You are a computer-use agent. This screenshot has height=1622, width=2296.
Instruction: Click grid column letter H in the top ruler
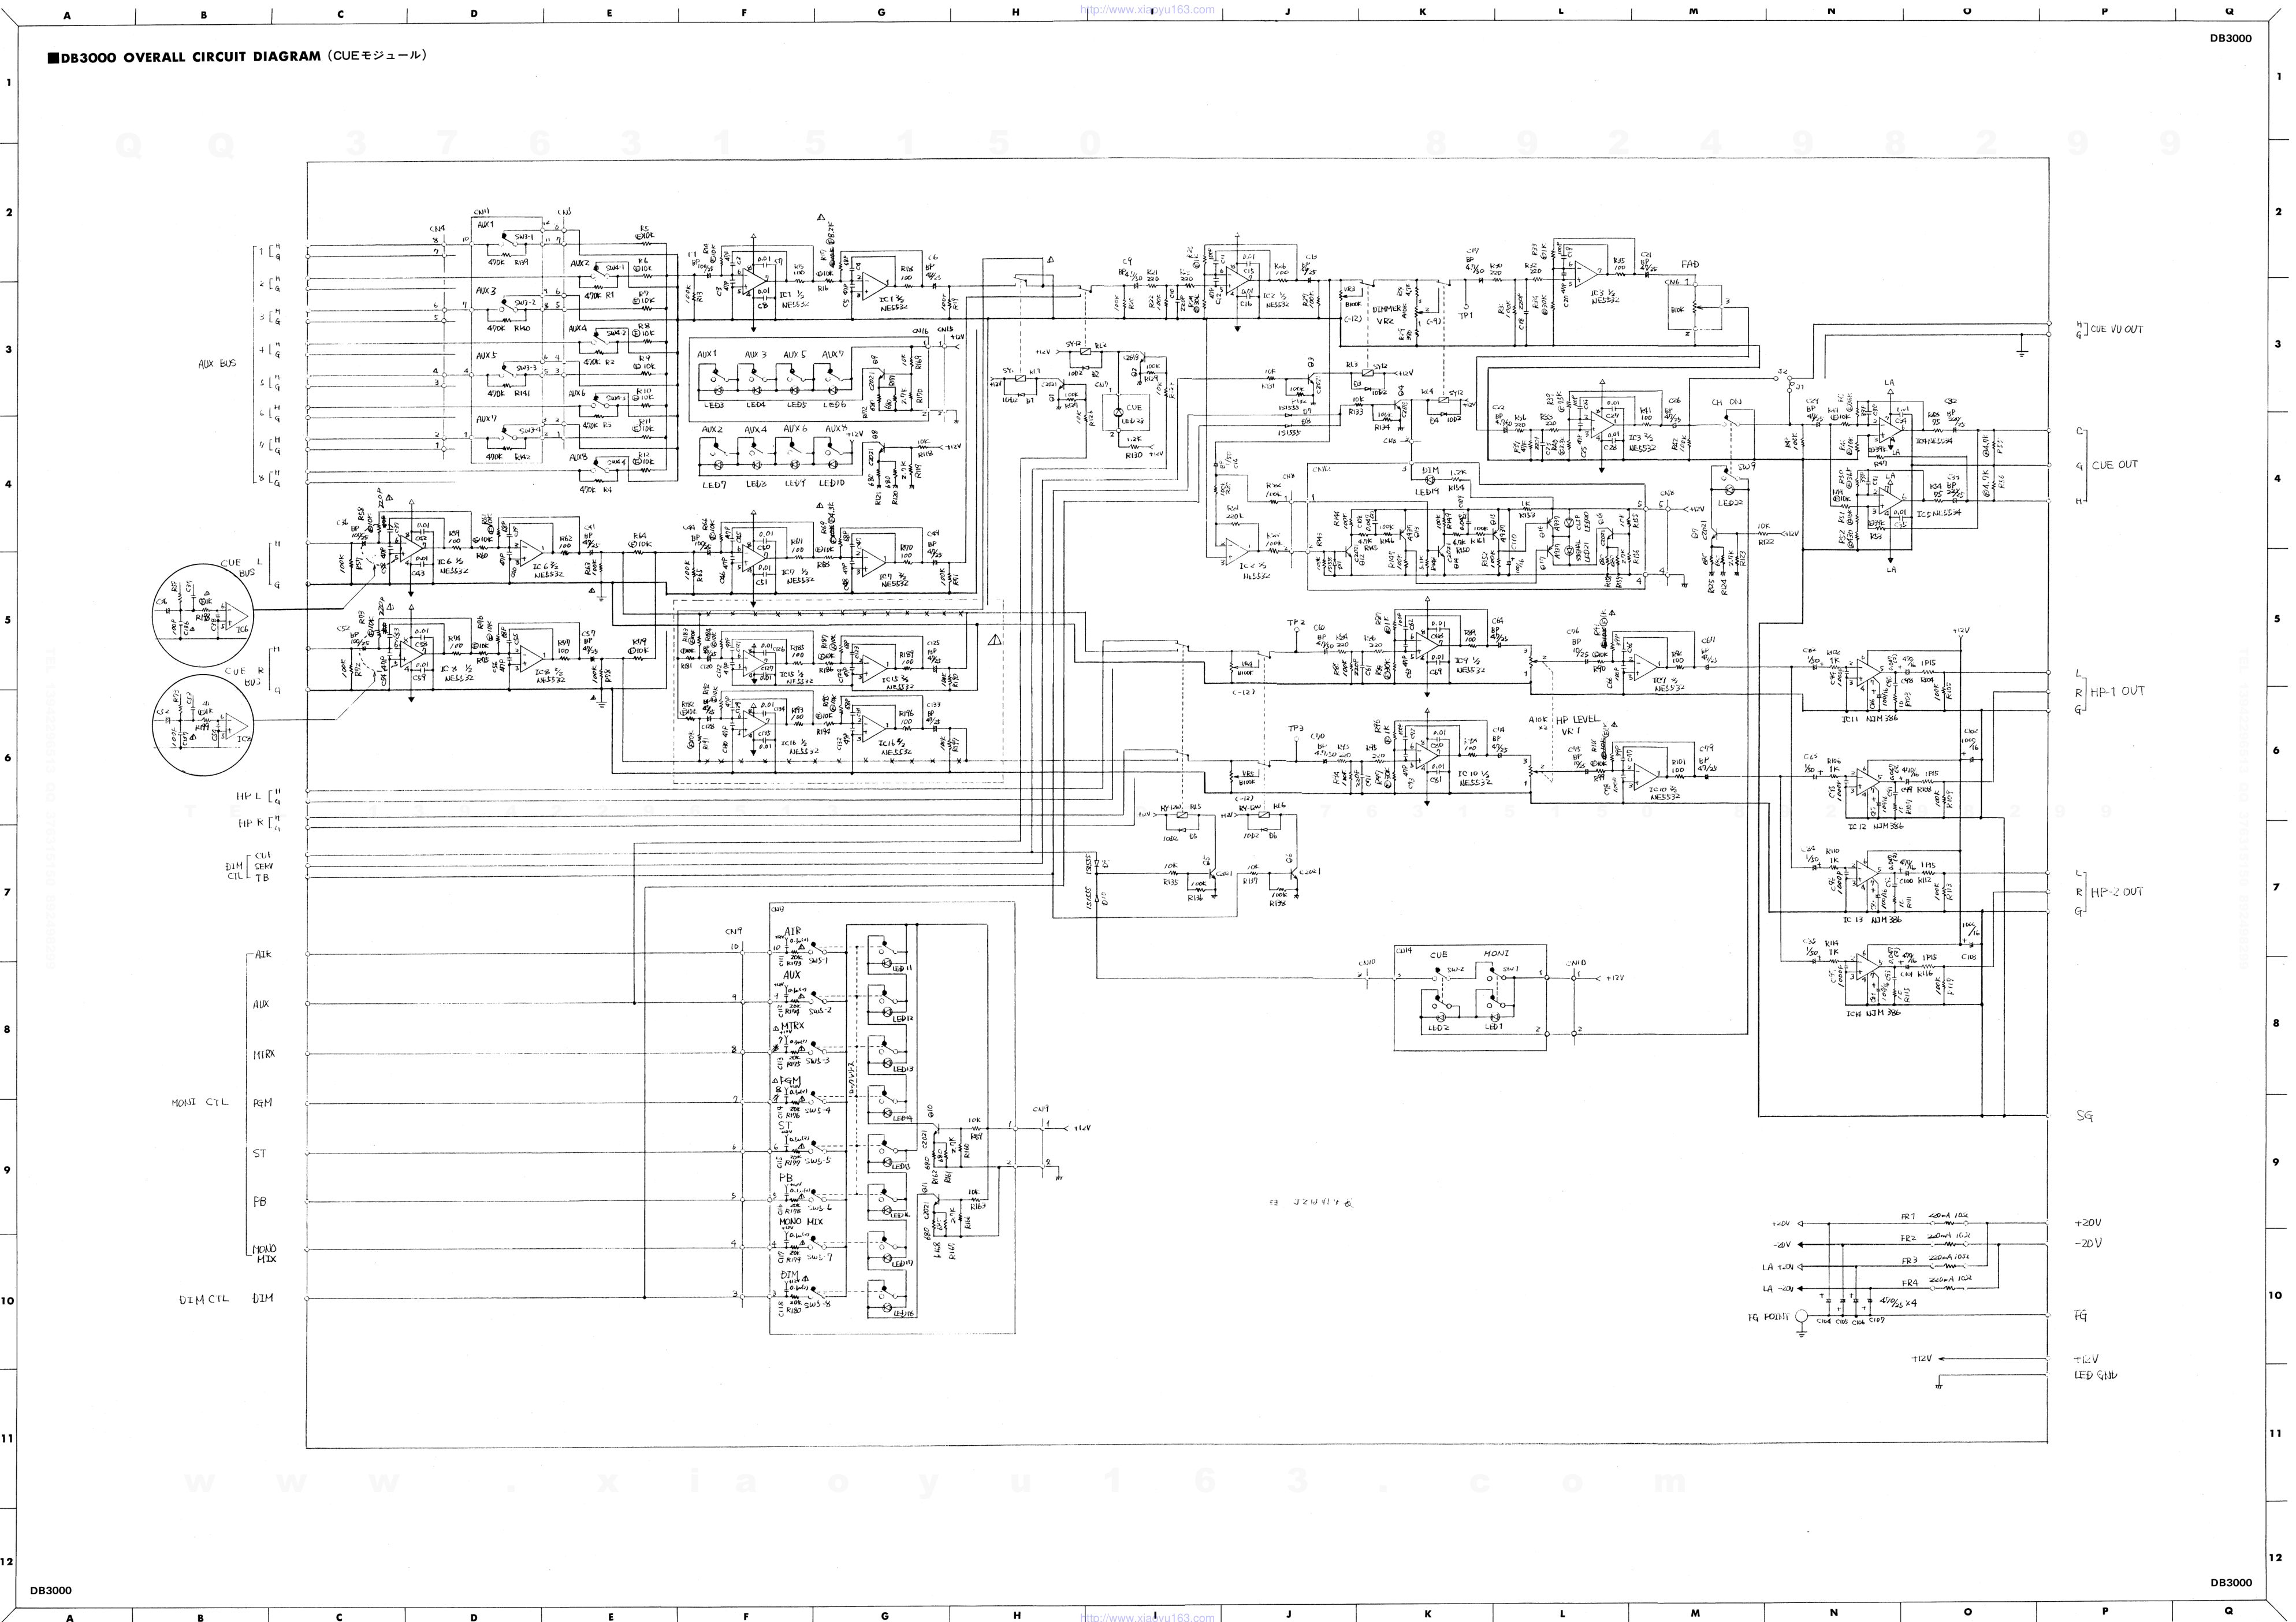(1016, 12)
